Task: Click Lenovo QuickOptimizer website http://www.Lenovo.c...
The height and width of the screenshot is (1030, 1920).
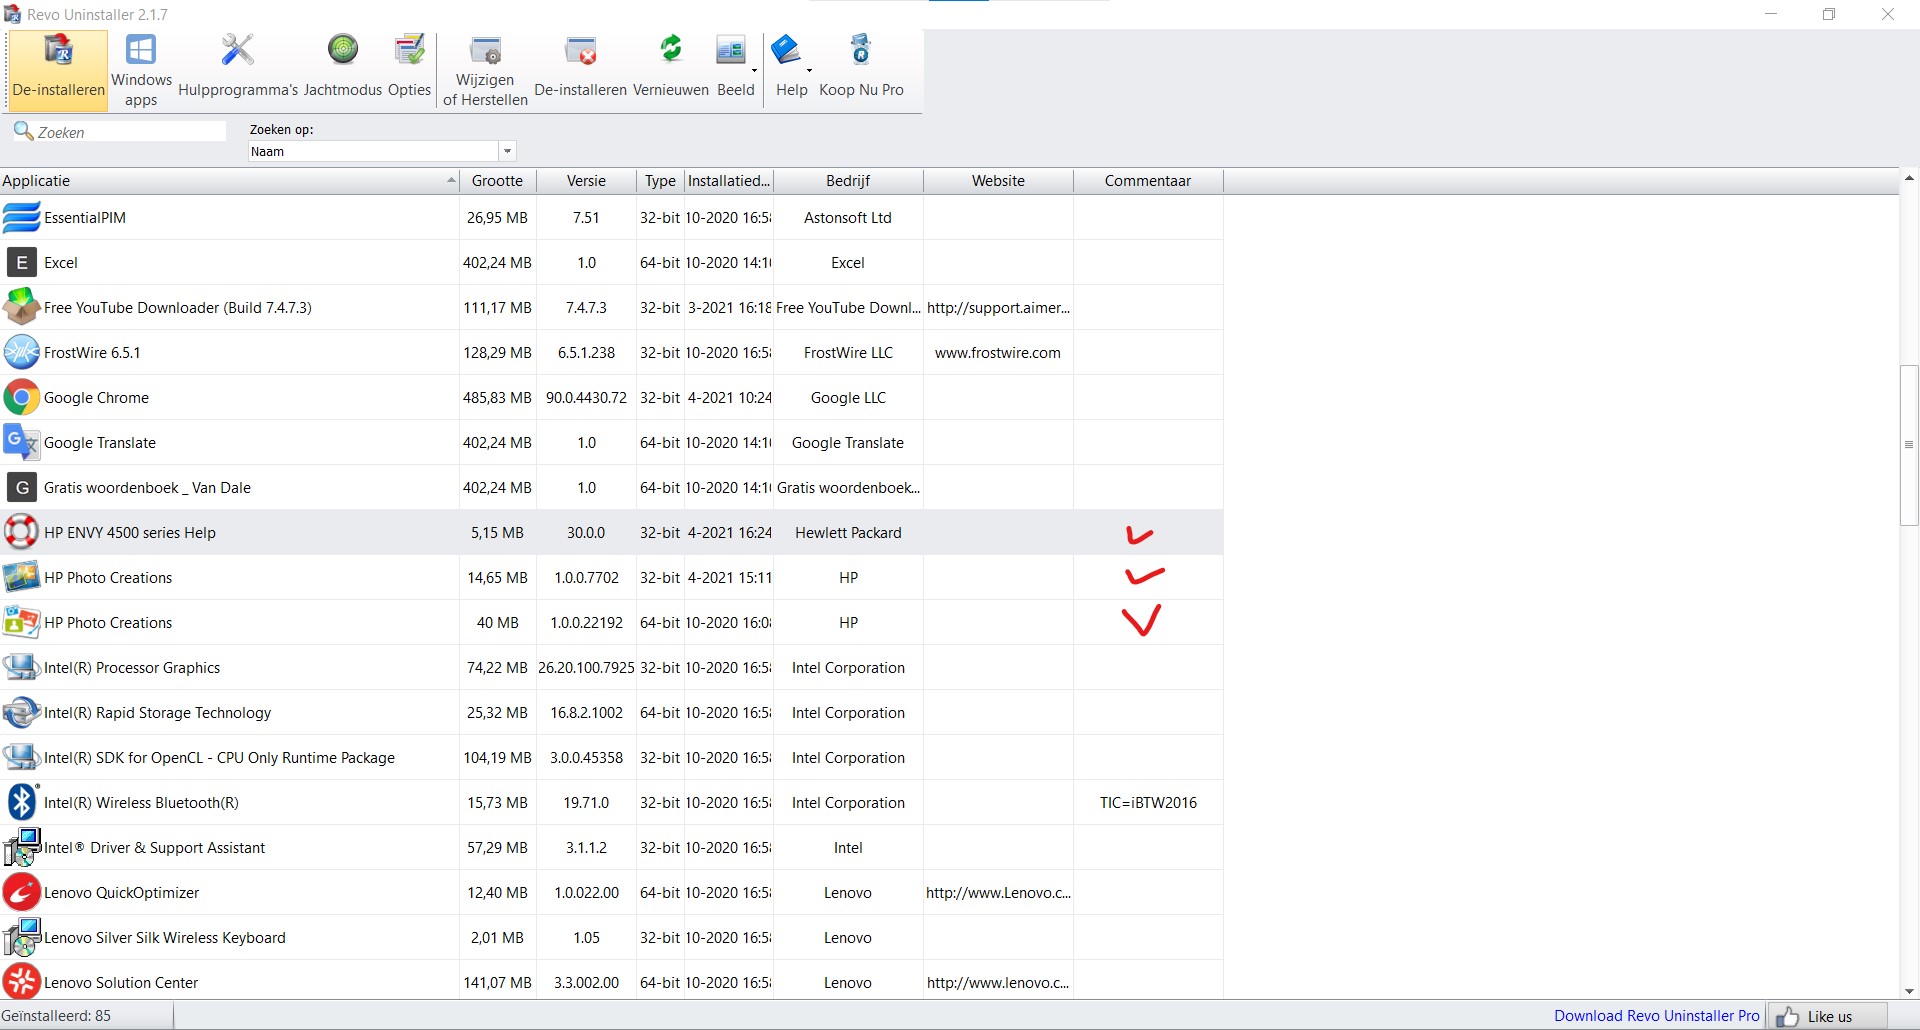Action: (x=998, y=892)
